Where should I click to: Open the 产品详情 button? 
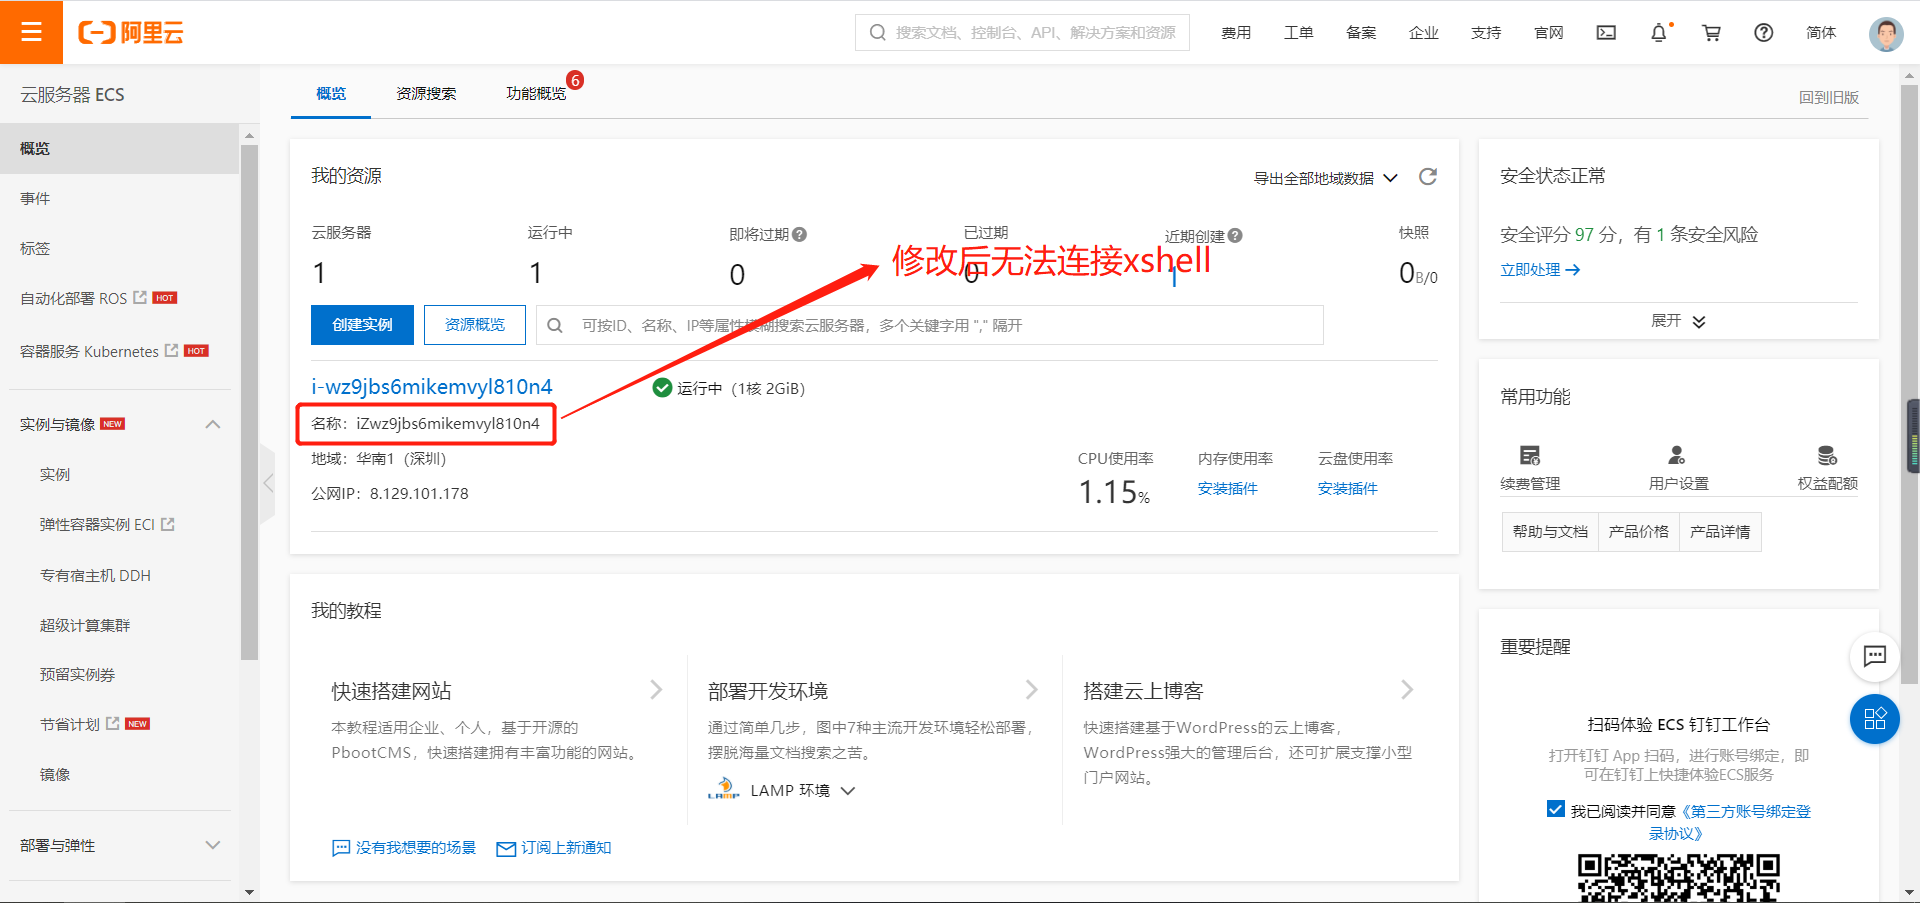pos(1720,532)
